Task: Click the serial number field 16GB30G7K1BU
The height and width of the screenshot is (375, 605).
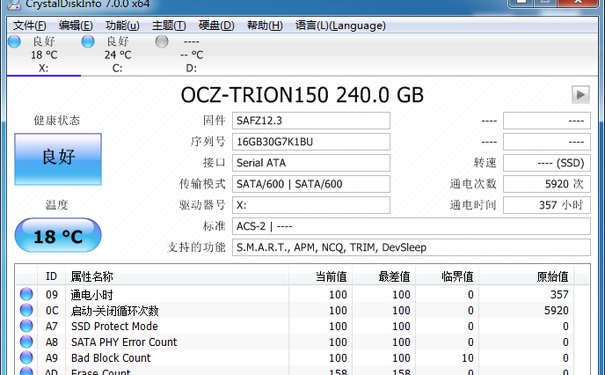Action: tap(311, 142)
